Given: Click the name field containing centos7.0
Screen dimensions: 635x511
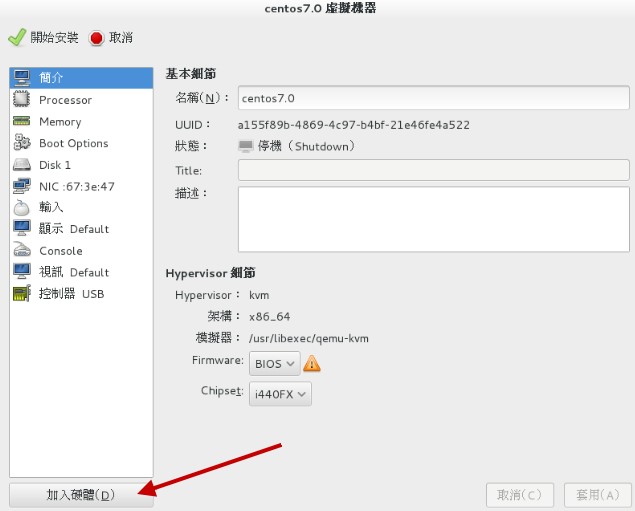Looking at the screenshot, I should click(x=433, y=98).
